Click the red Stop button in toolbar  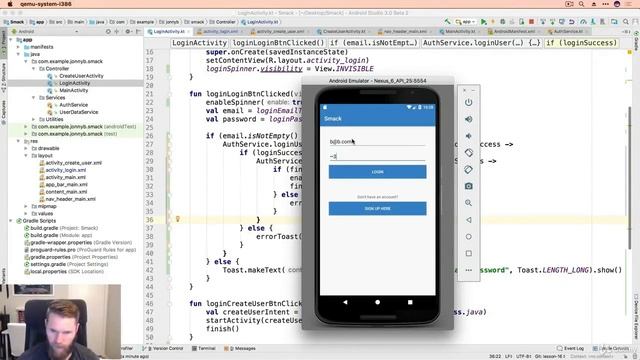(x=531, y=22)
